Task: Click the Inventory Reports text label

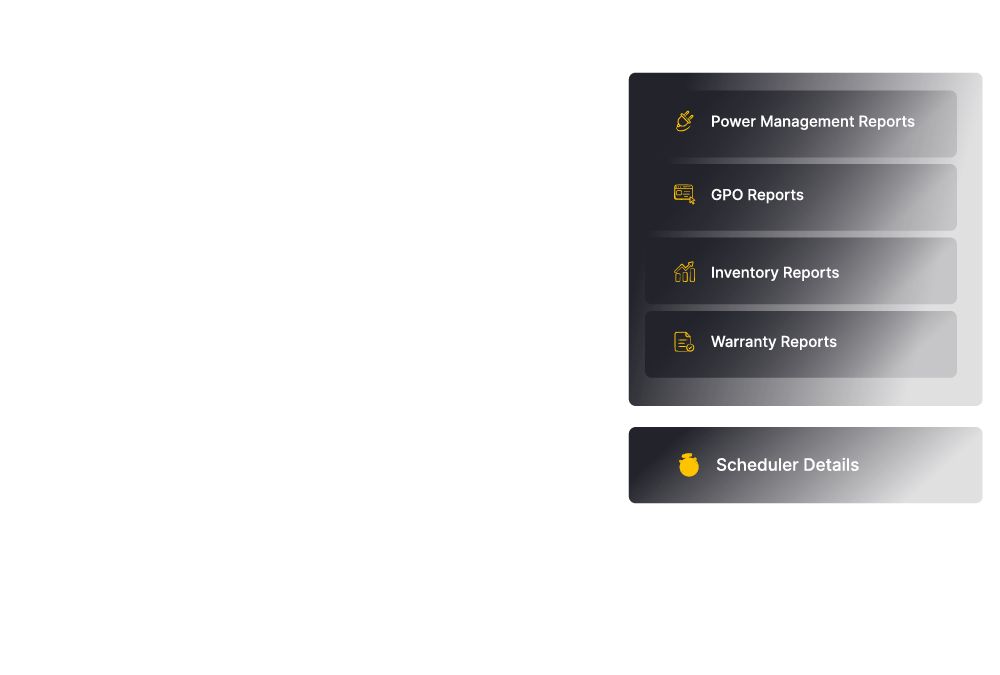Action: pyautogui.click(x=775, y=272)
